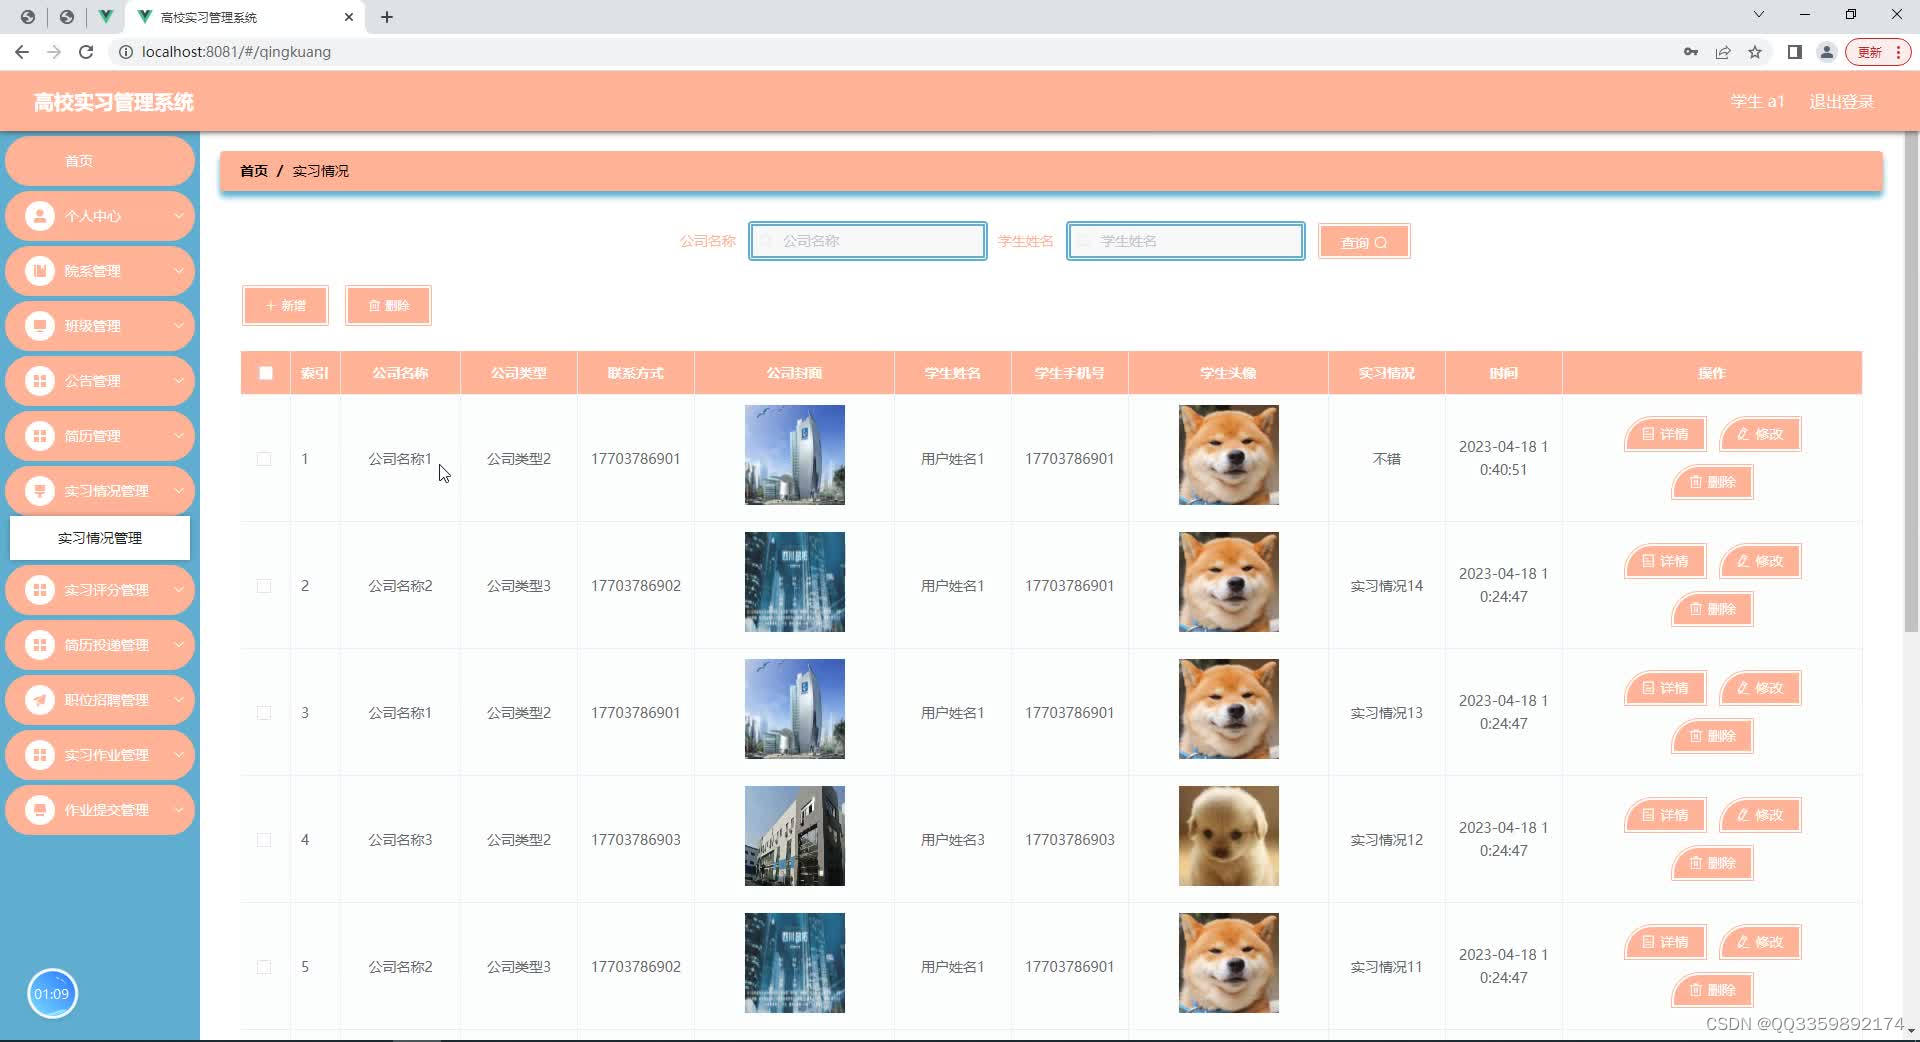Expand the 实习评分管理 menu chevron
The width and height of the screenshot is (1920, 1042).
coord(179,590)
